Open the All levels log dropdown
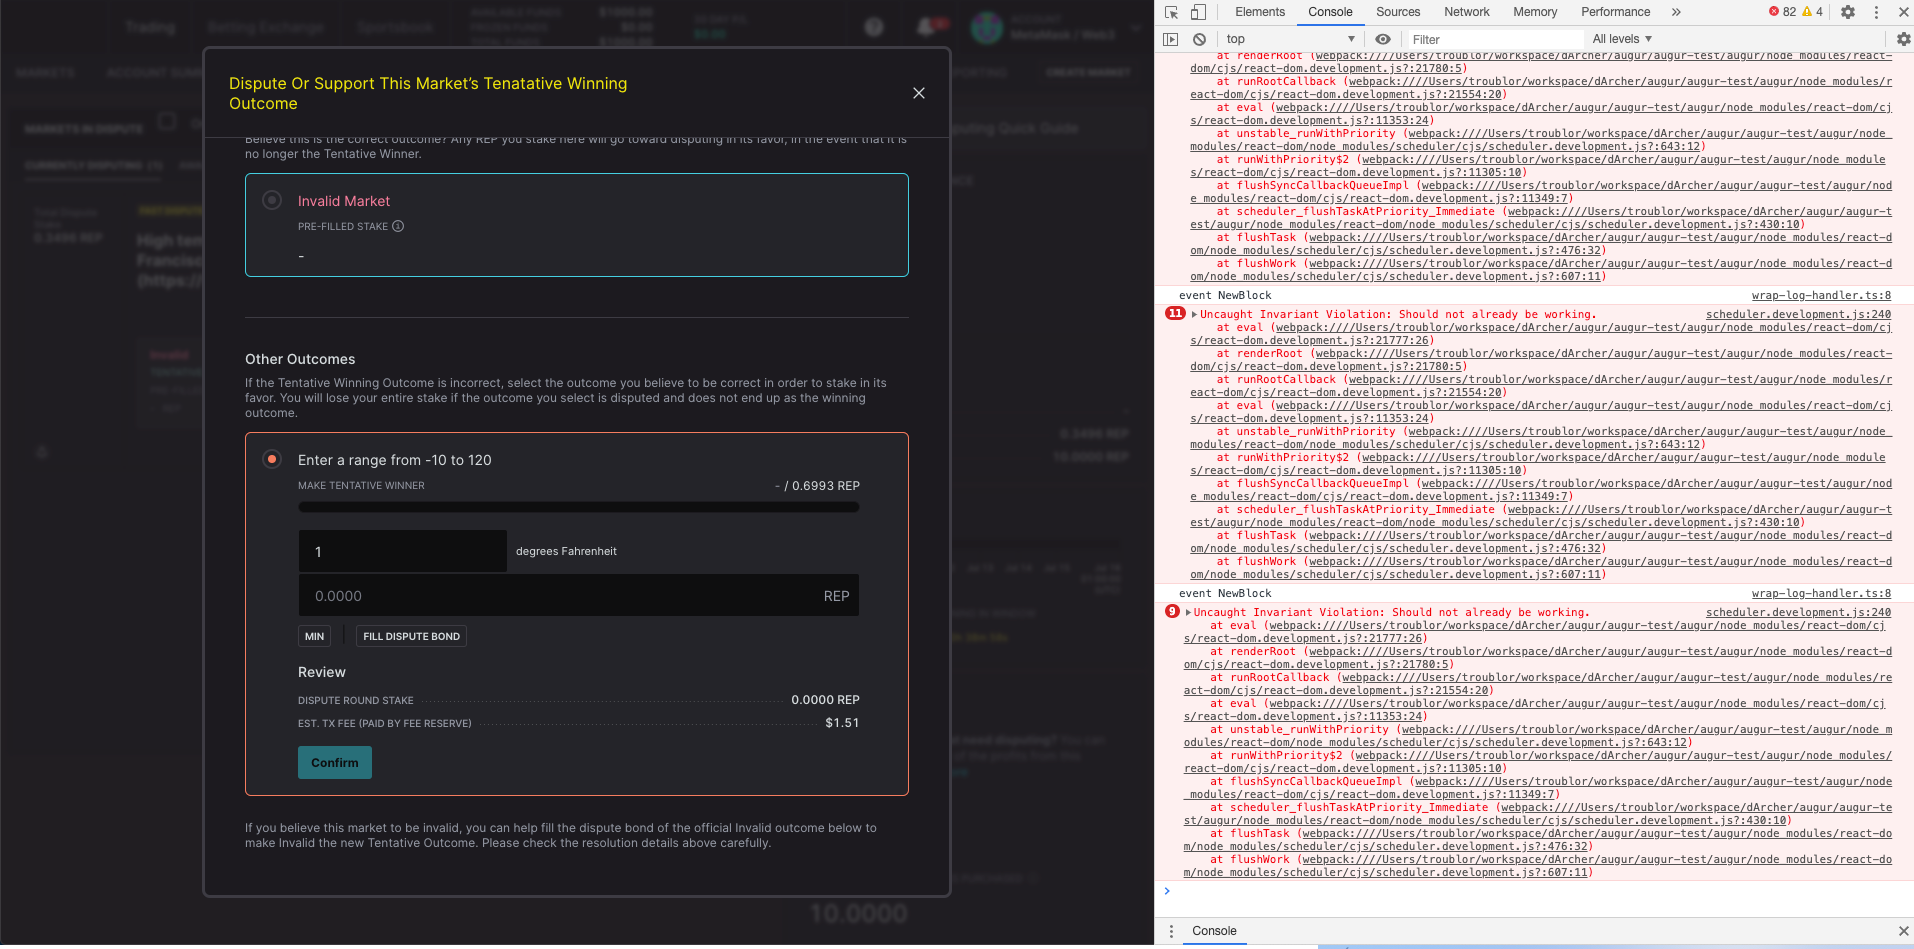 1620,38
